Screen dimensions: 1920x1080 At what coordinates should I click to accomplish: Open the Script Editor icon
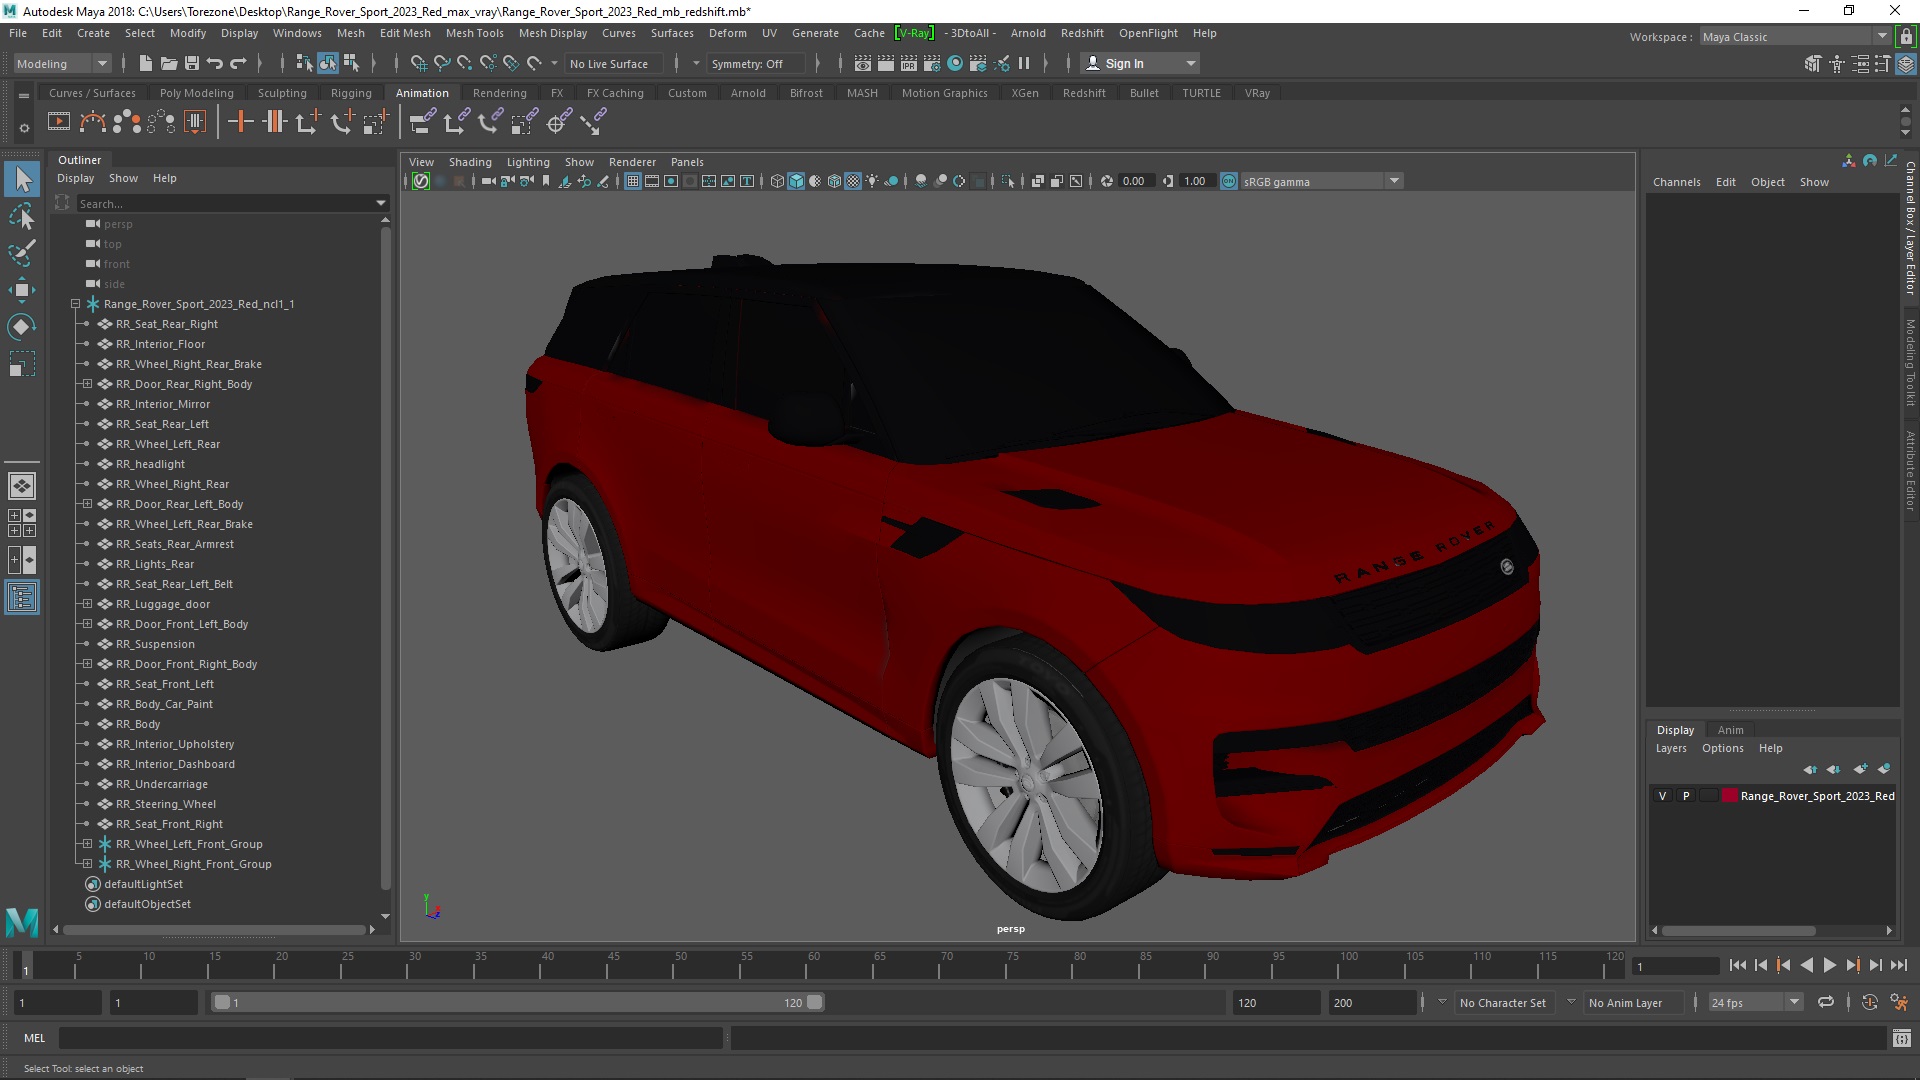point(1902,1039)
